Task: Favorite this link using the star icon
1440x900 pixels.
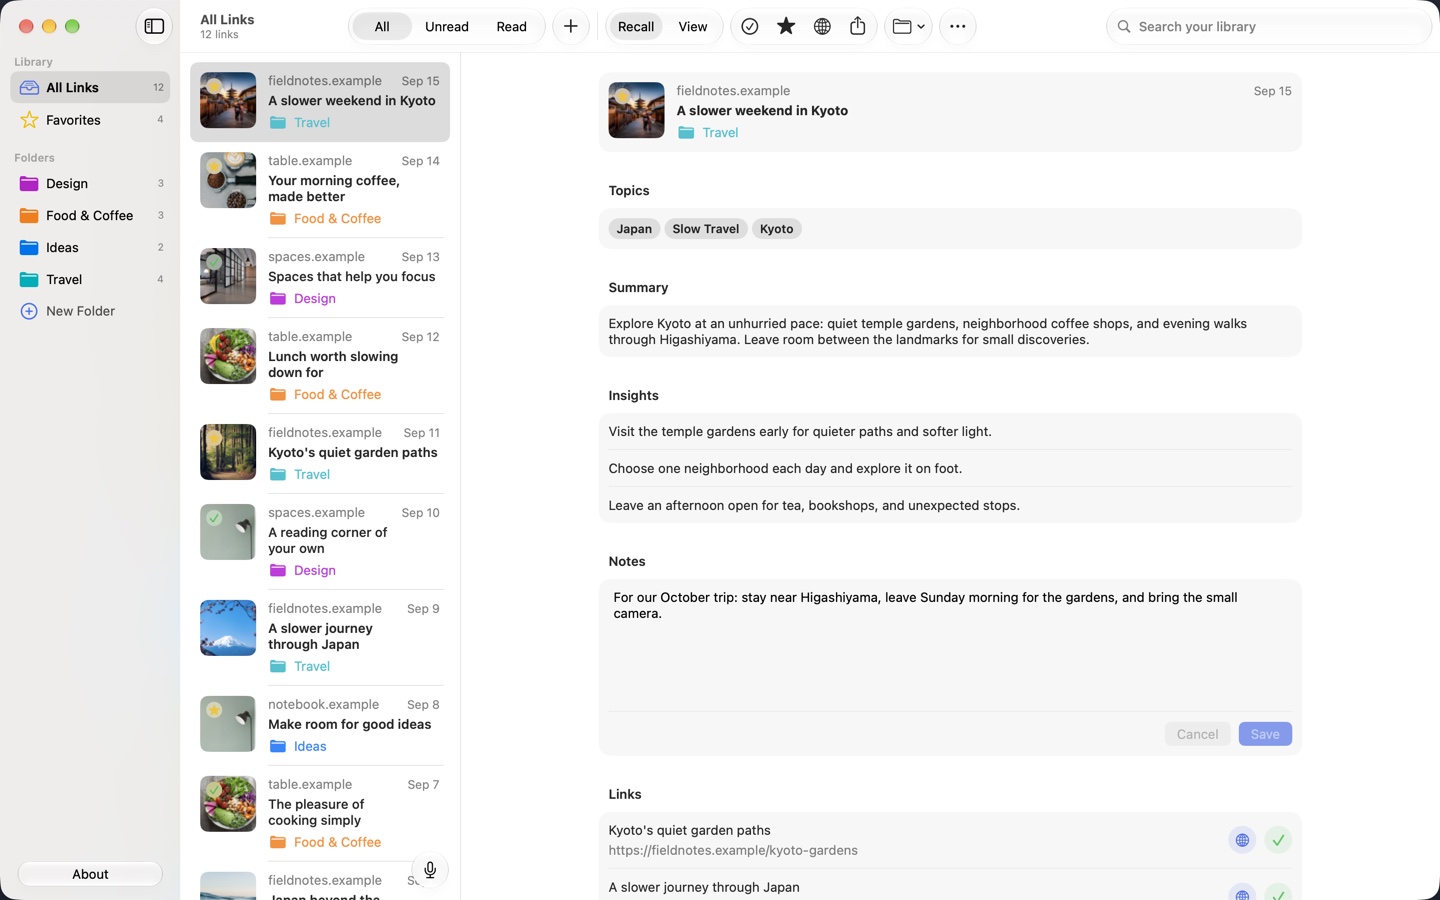Action: coord(786,27)
